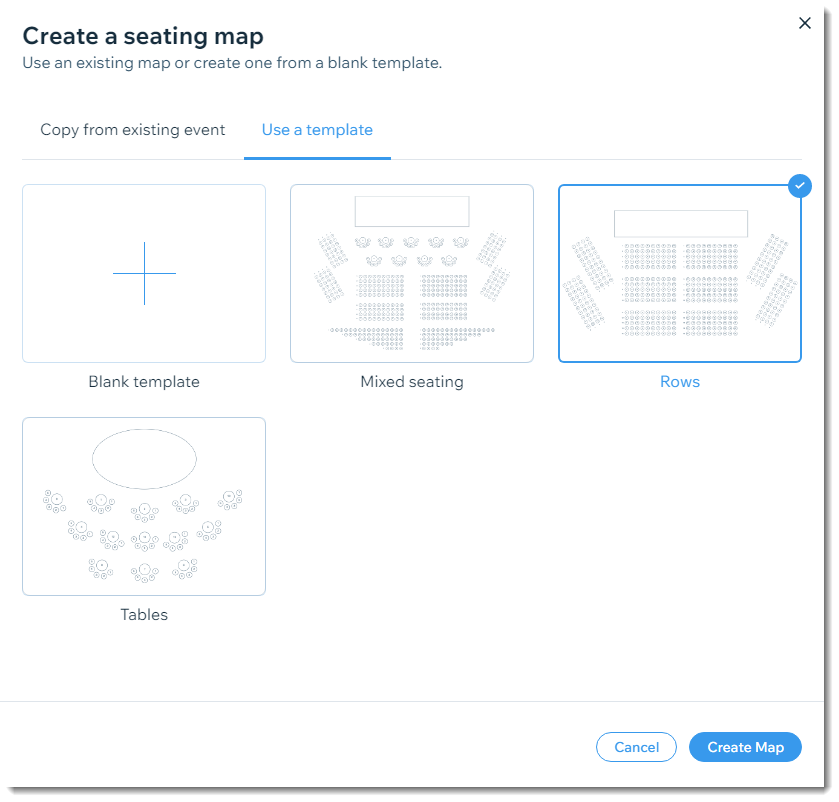Click the Create Map button
This screenshot has width=839, height=802.
745,747
